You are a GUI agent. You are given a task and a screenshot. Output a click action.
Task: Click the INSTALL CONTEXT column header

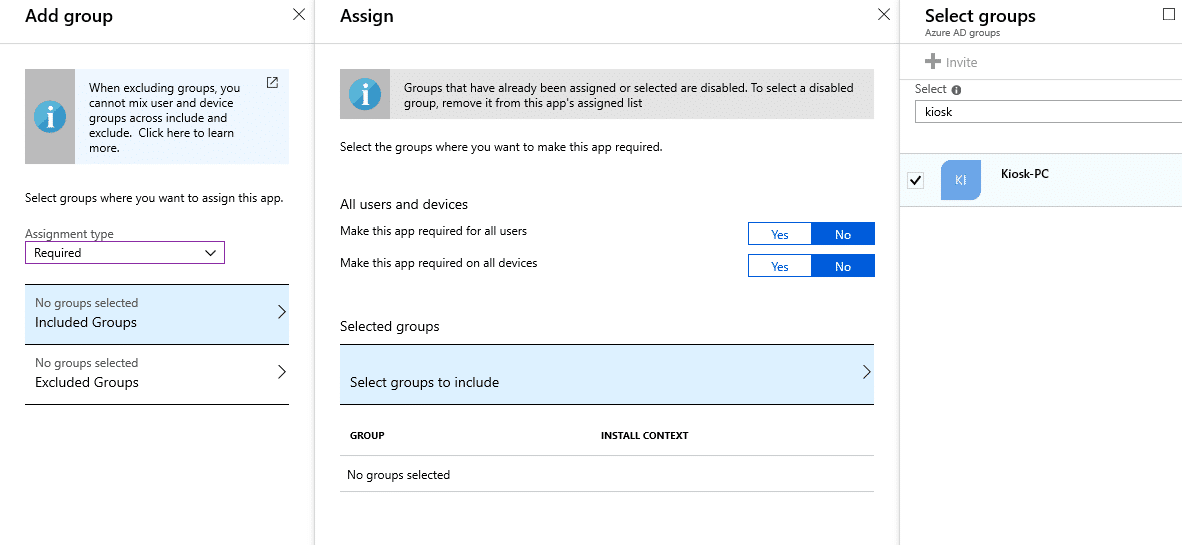click(645, 436)
